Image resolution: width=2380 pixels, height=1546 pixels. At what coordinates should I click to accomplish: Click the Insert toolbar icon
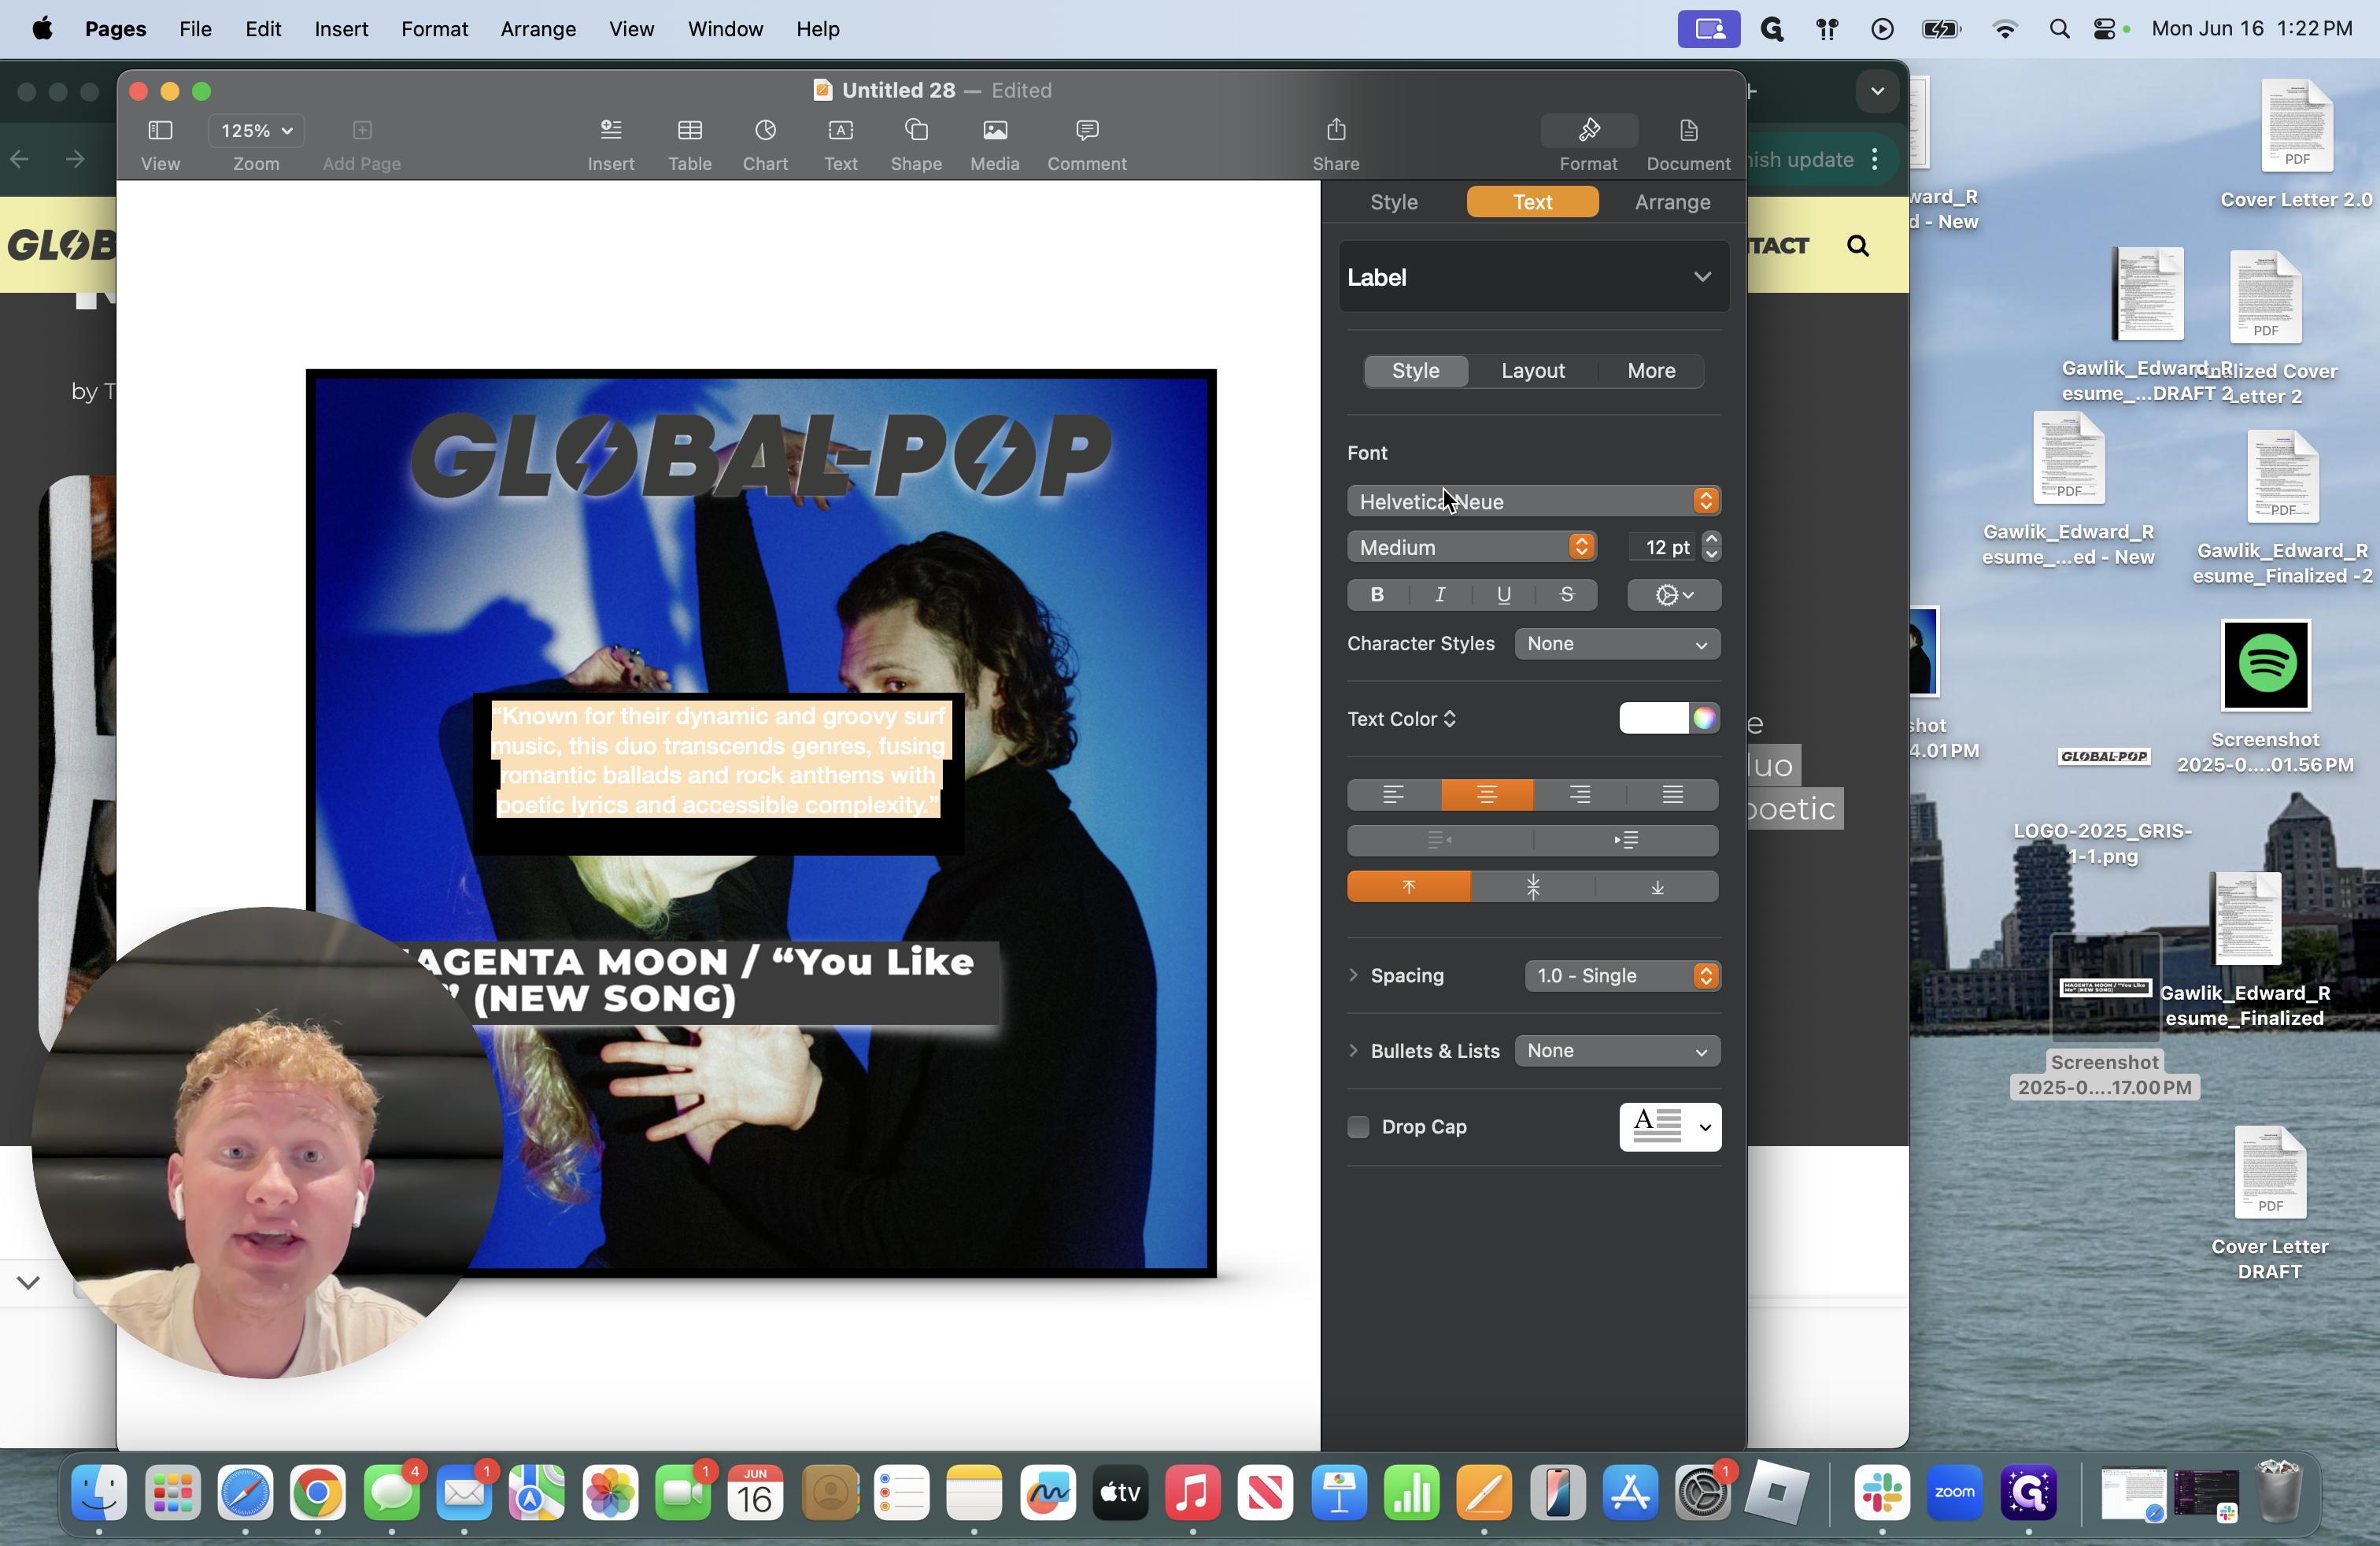point(611,130)
